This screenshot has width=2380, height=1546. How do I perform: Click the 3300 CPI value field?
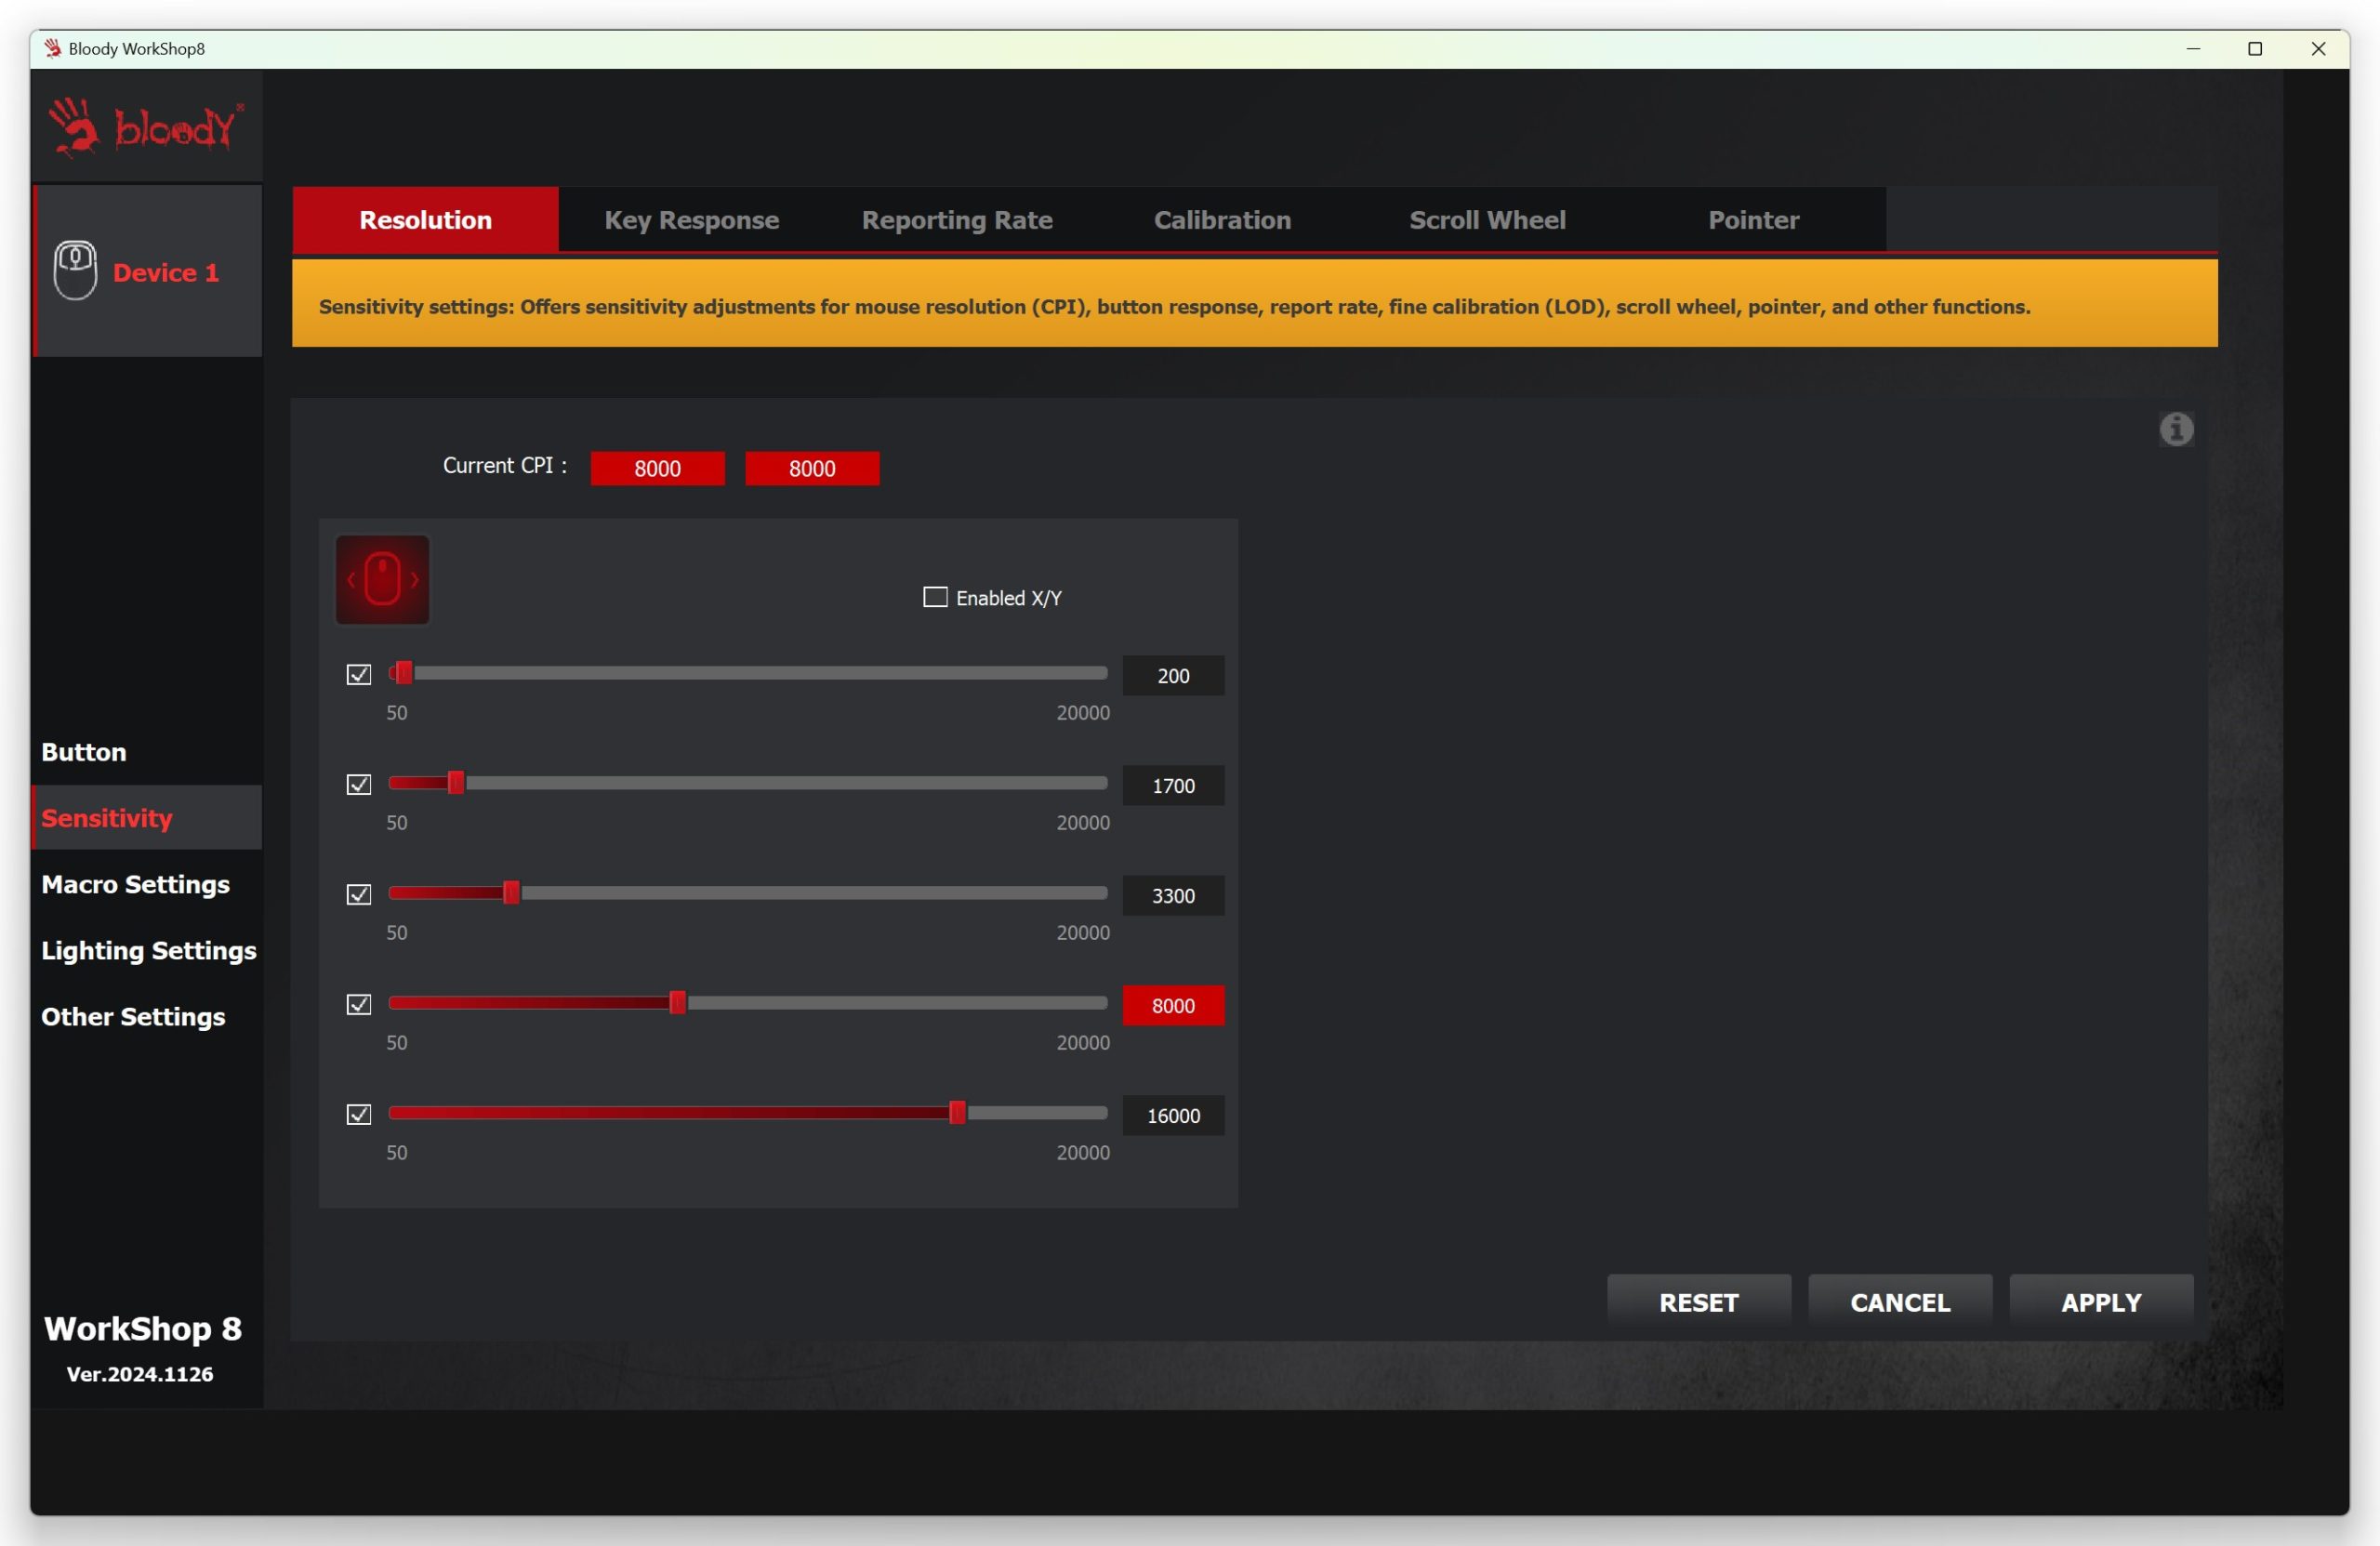(1173, 896)
